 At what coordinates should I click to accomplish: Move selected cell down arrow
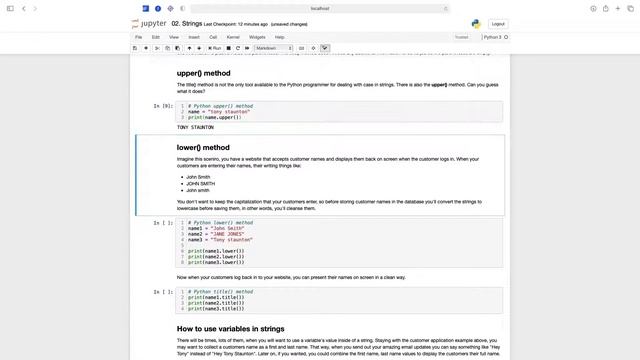tap(199, 48)
